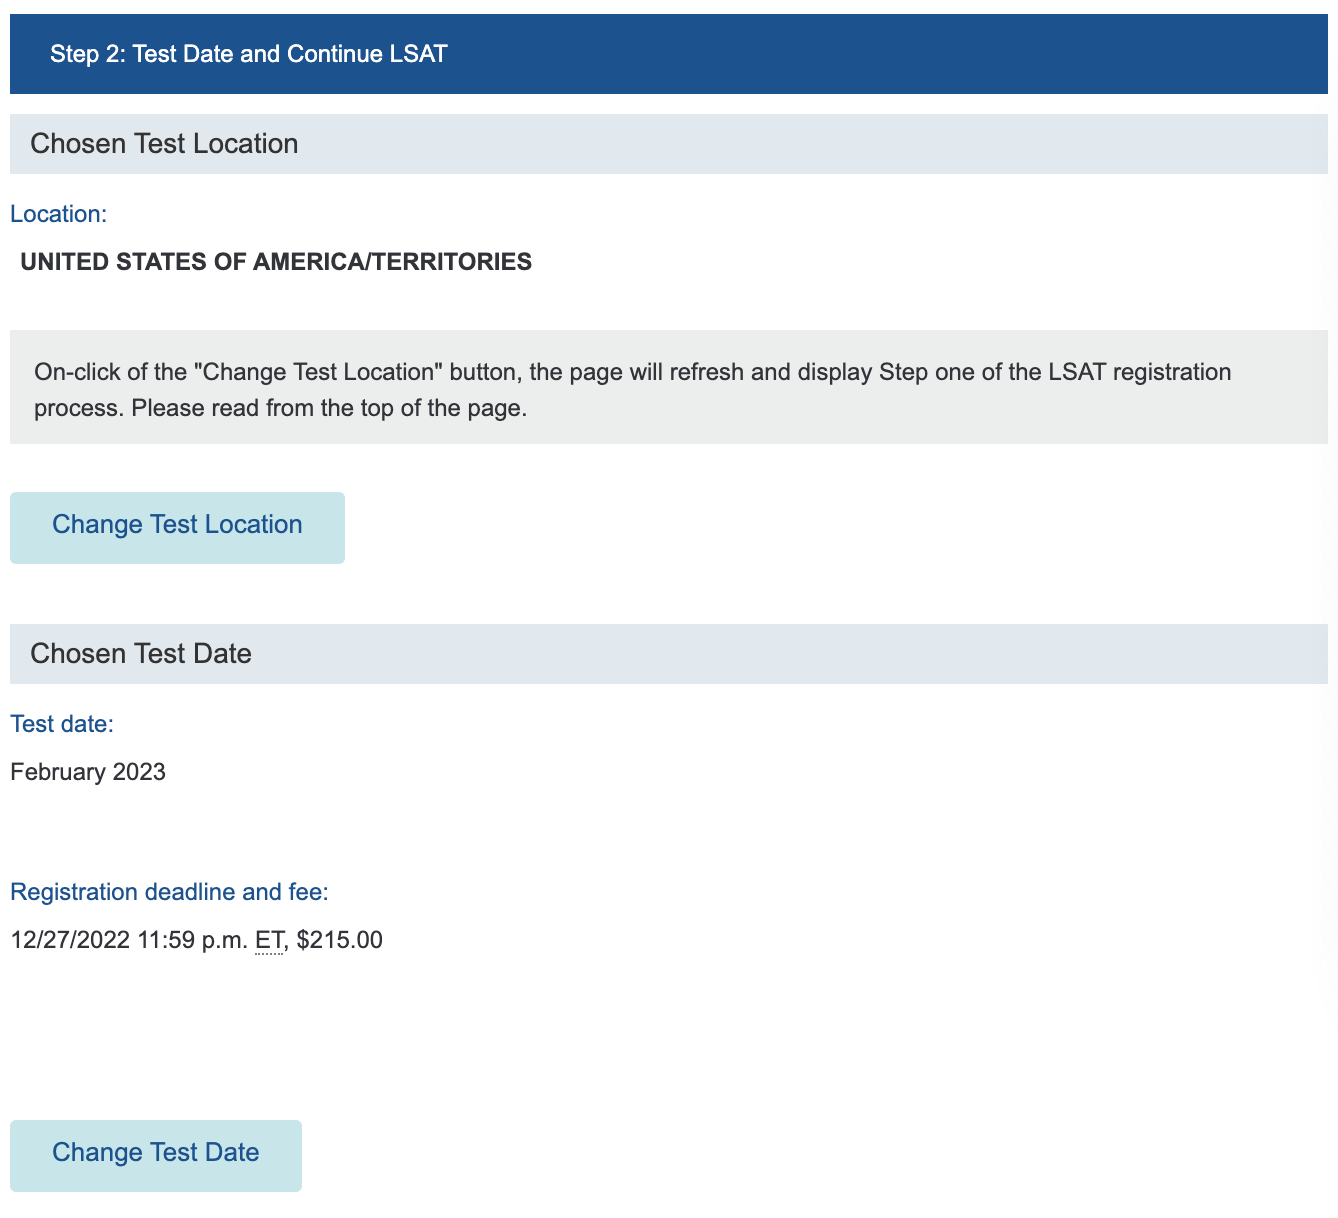Viewport: 1338px width, 1218px height.
Task: Click the "Location:" field label
Action: click(x=58, y=214)
